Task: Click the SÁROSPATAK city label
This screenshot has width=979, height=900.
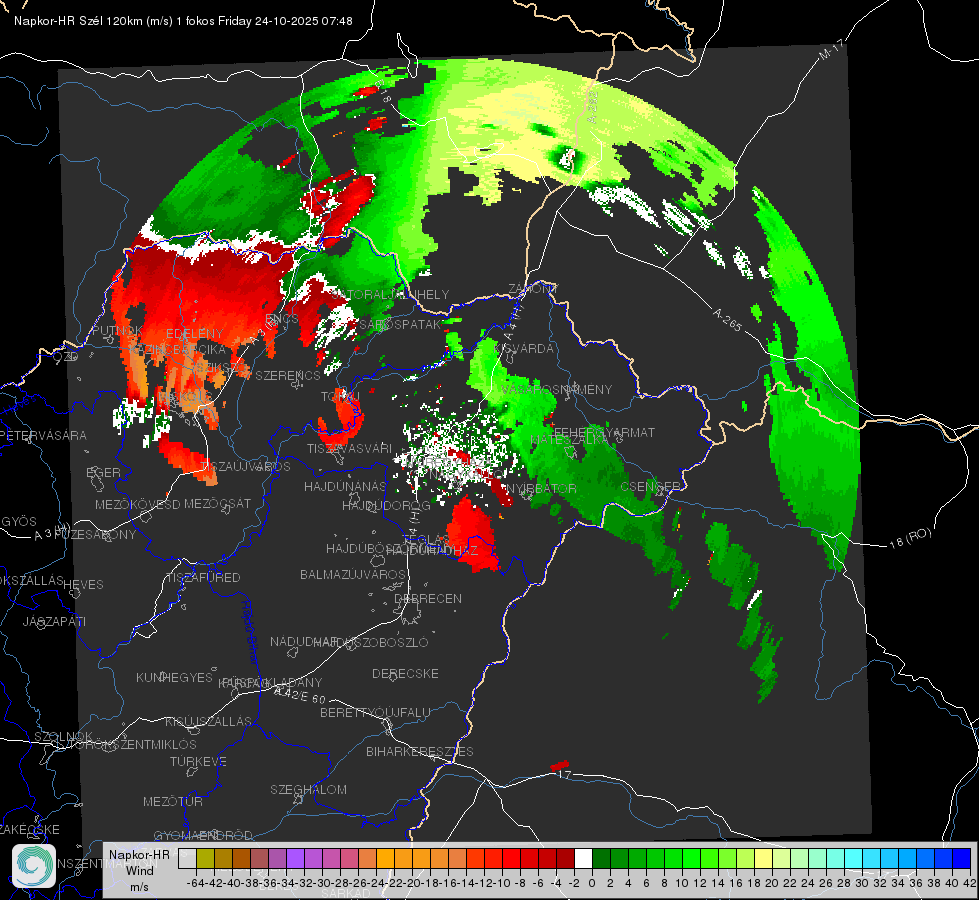Action: [400, 324]
